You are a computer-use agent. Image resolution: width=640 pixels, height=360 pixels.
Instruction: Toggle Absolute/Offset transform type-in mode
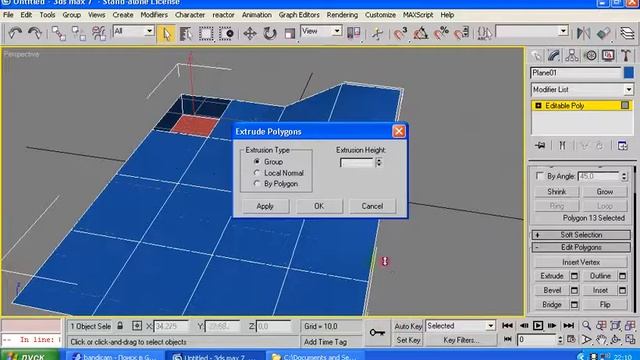tap(137, 326)
